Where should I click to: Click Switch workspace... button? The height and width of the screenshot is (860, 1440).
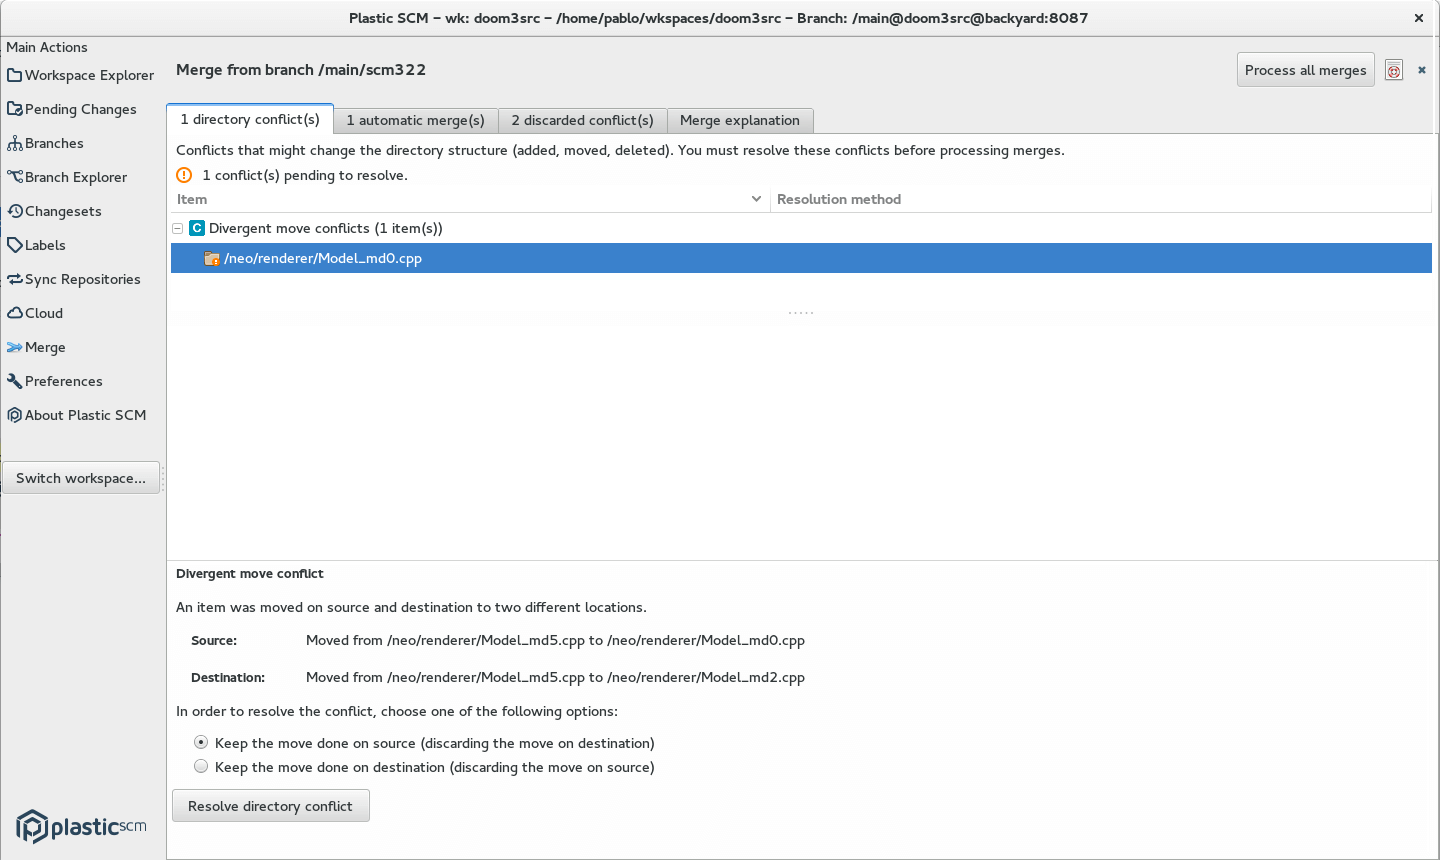point(81,478)
